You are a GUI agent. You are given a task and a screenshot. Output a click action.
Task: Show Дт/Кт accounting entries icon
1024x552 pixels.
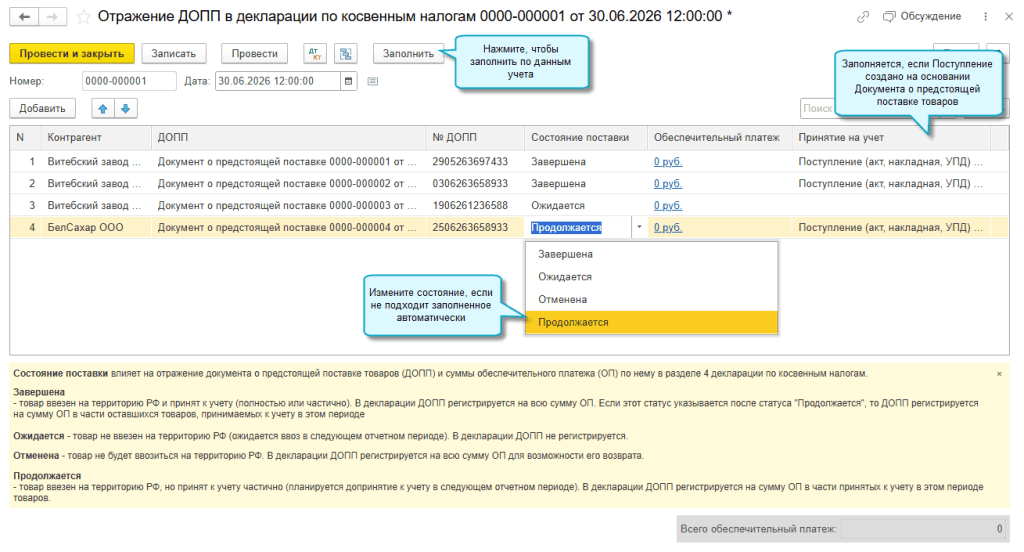315,54
